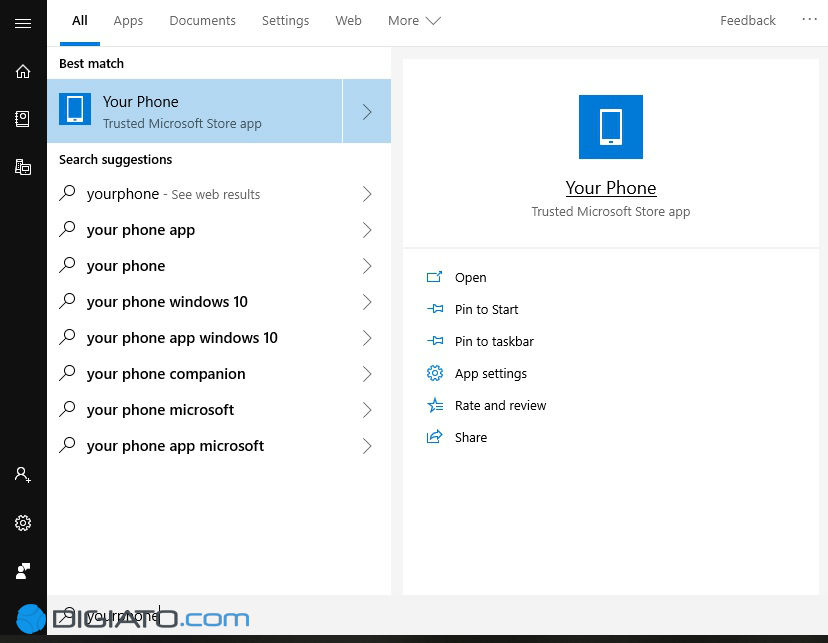The width and height of the screenshot is (828, 643).
Task: Open the more options ellipsis menu
Action: [810, 20]
